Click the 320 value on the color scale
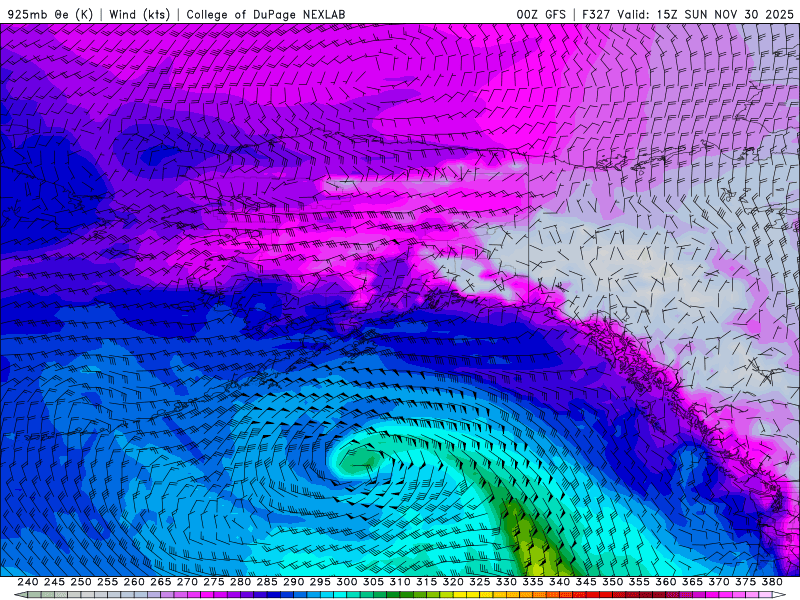 [x=453, y=582]
